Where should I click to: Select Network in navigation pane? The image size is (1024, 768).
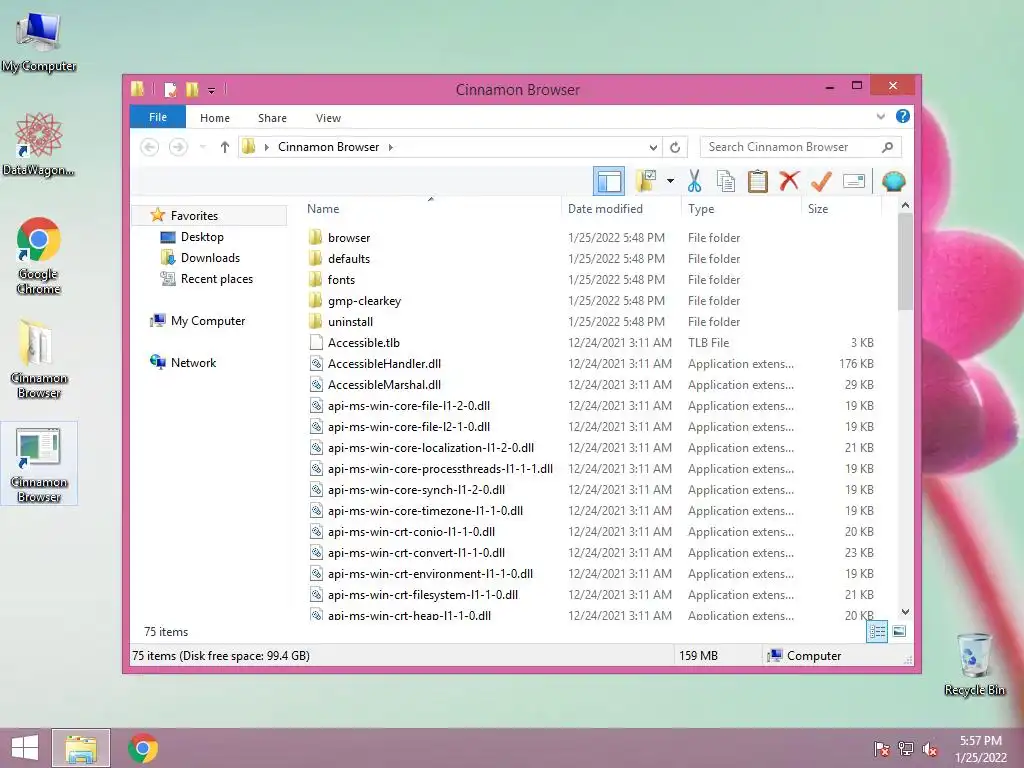tap(193, 362)
